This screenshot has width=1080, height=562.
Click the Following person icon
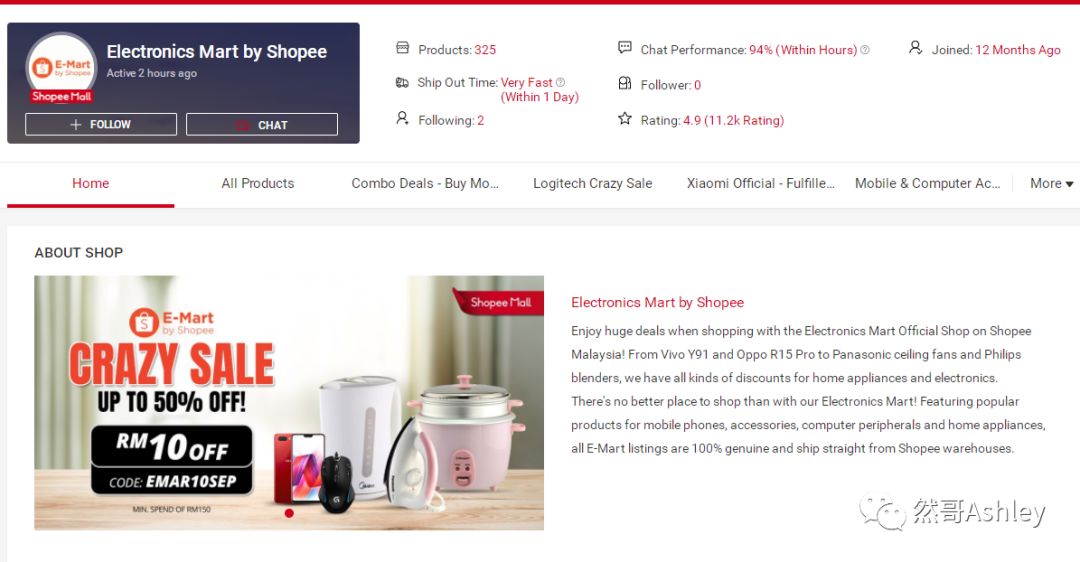(402, 118)
